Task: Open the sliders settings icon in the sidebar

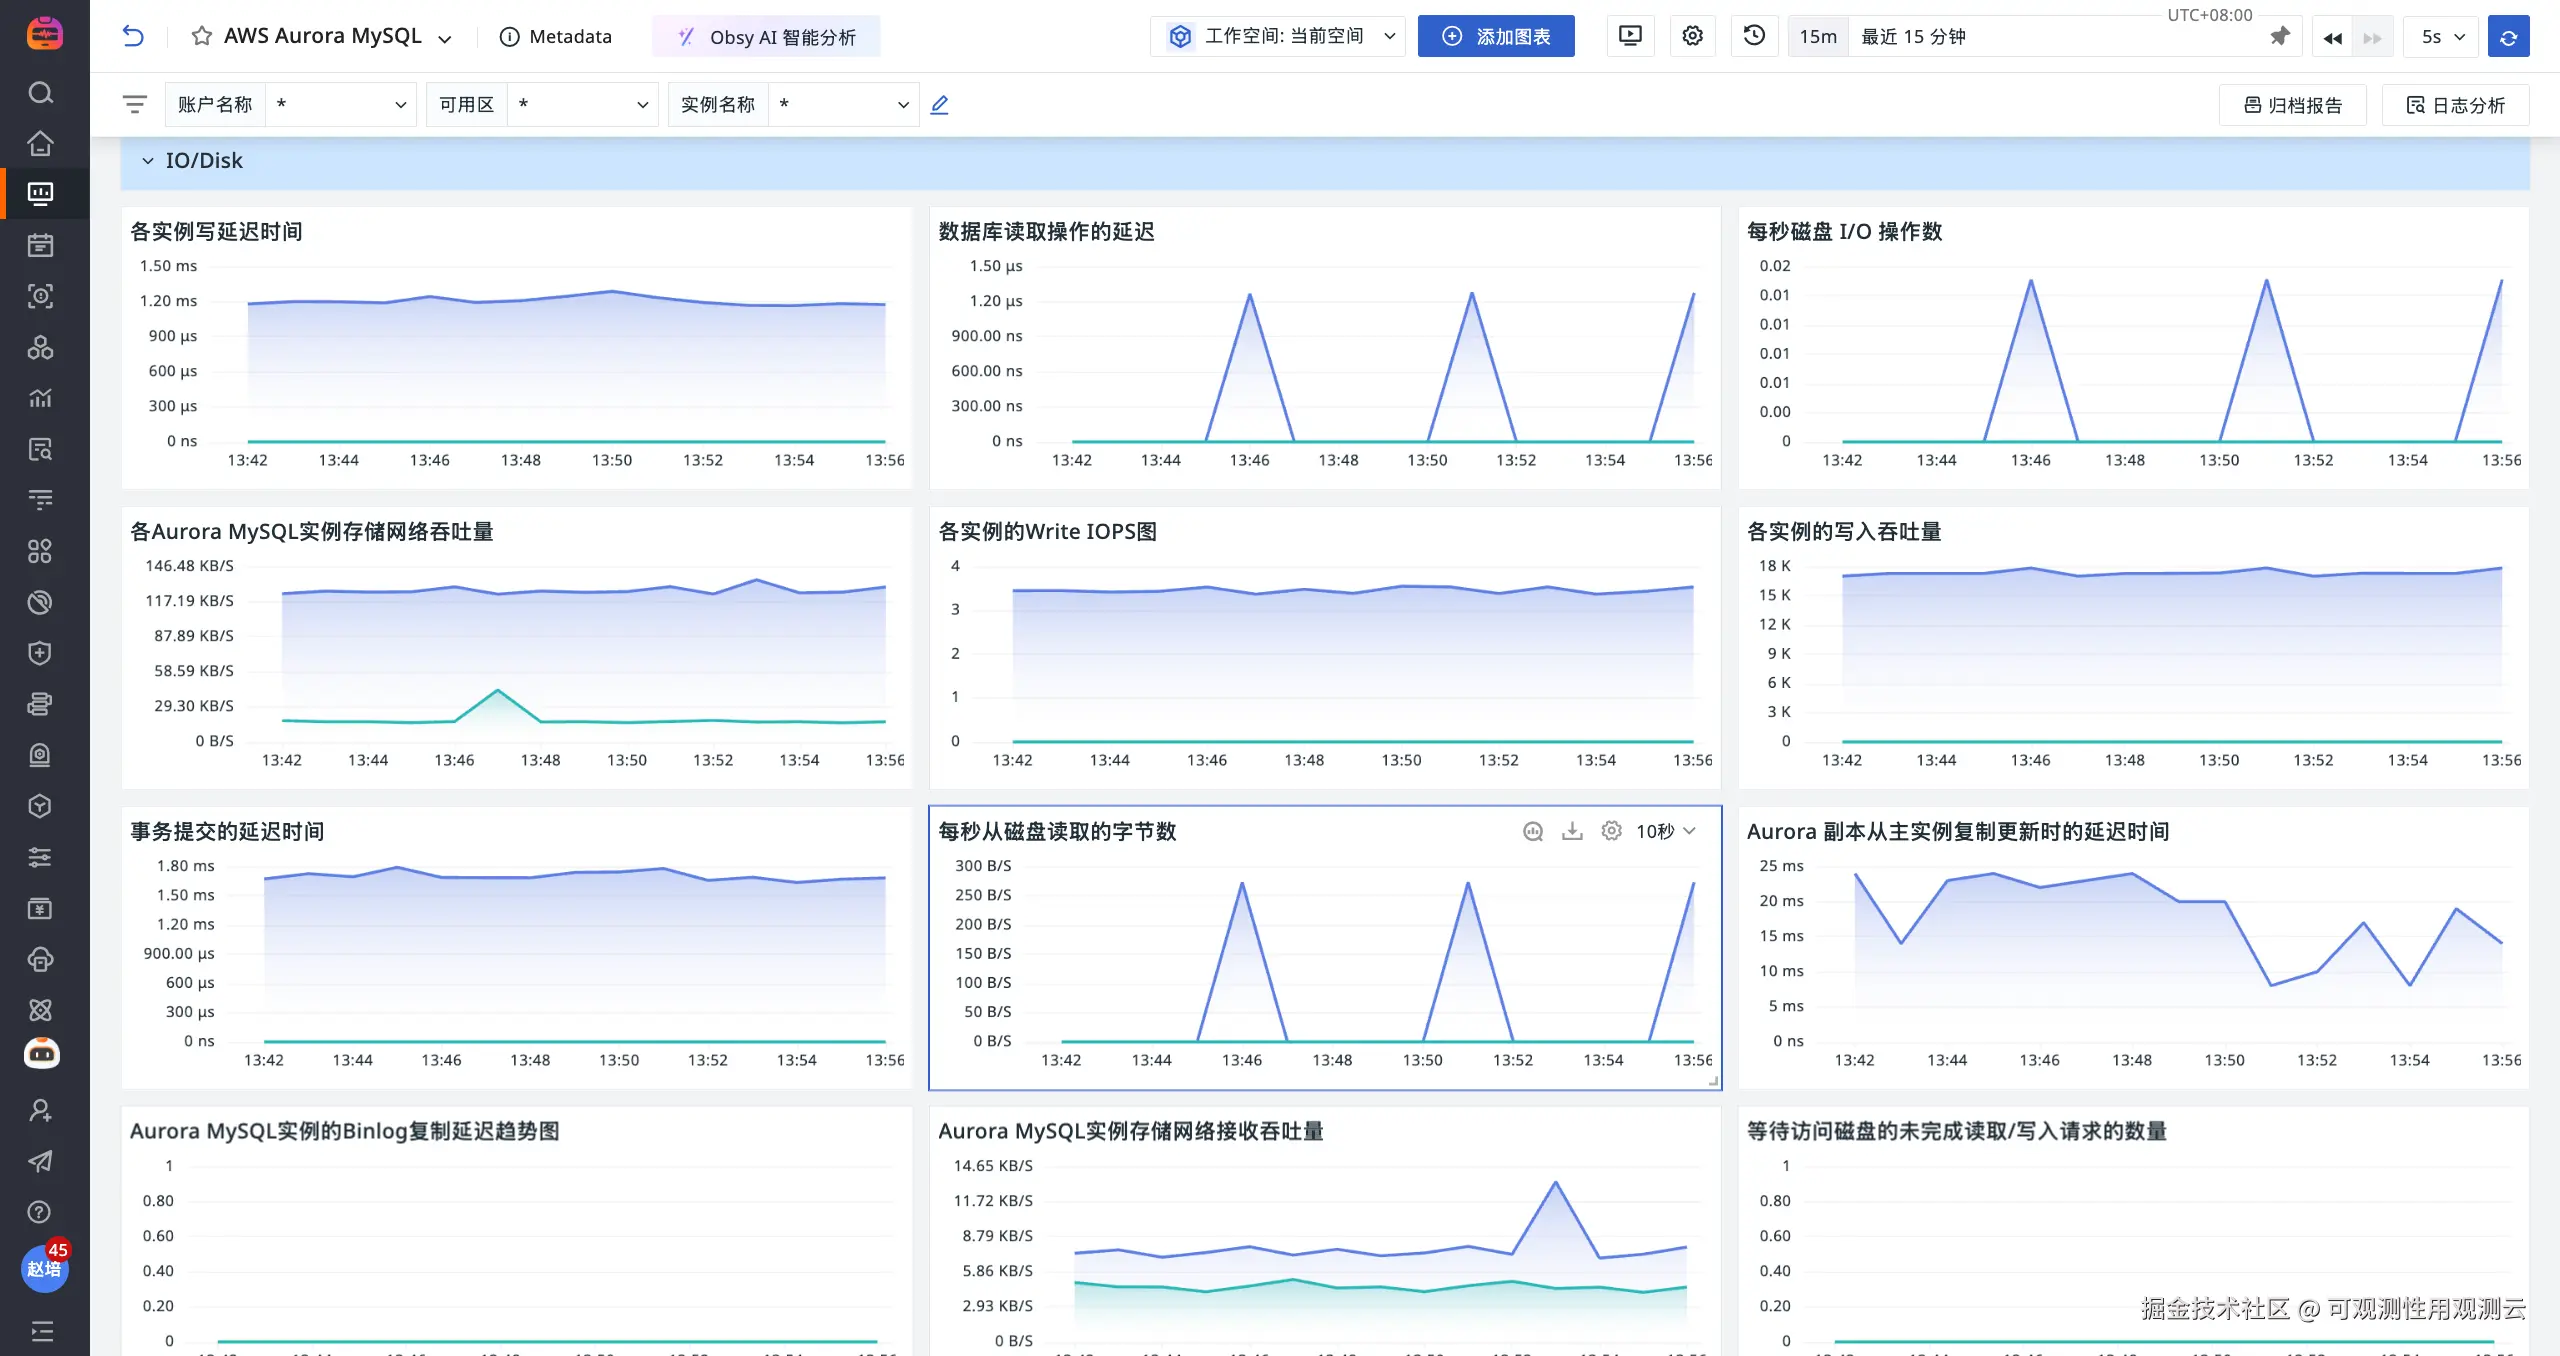Action: pos(40,857)
